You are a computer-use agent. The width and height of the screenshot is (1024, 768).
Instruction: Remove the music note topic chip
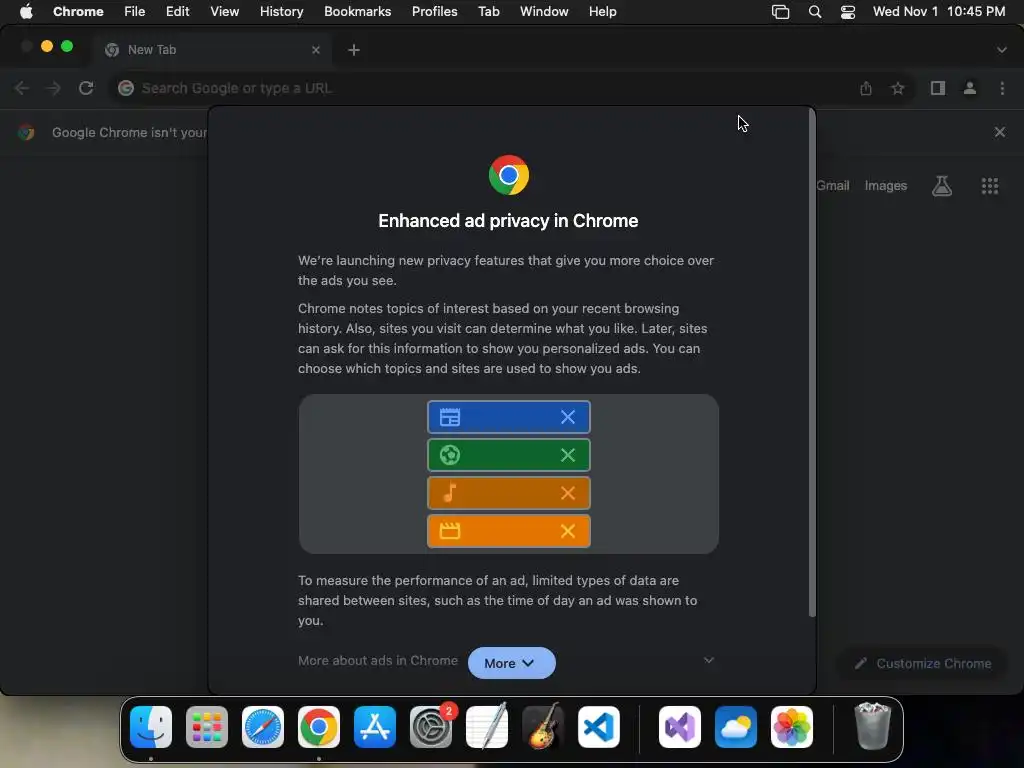pos(568,493)
